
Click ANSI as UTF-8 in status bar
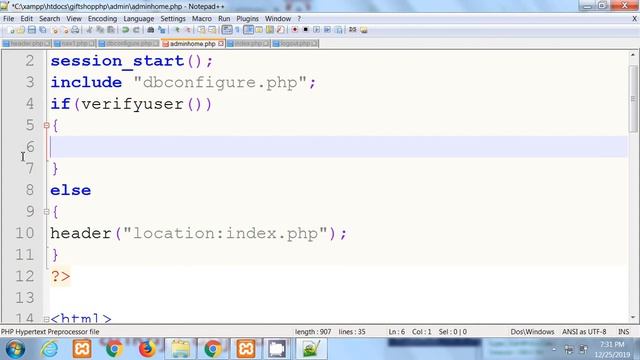[584, 332]
